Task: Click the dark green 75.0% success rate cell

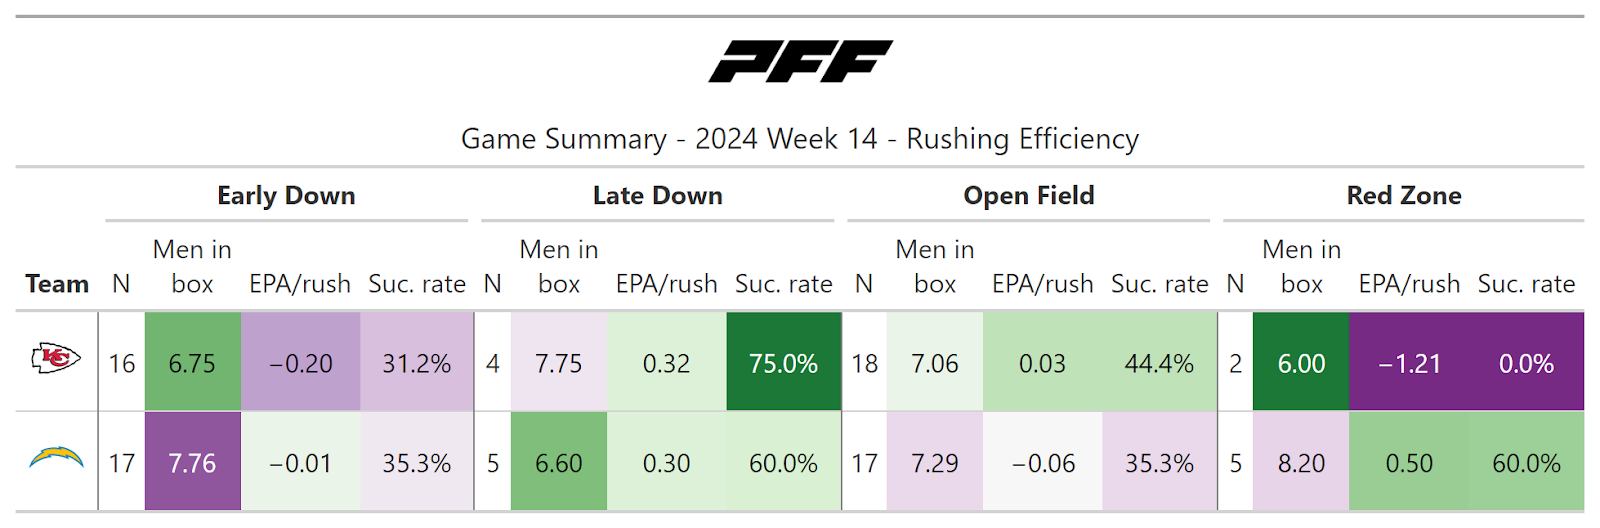Action: [783, 363]
